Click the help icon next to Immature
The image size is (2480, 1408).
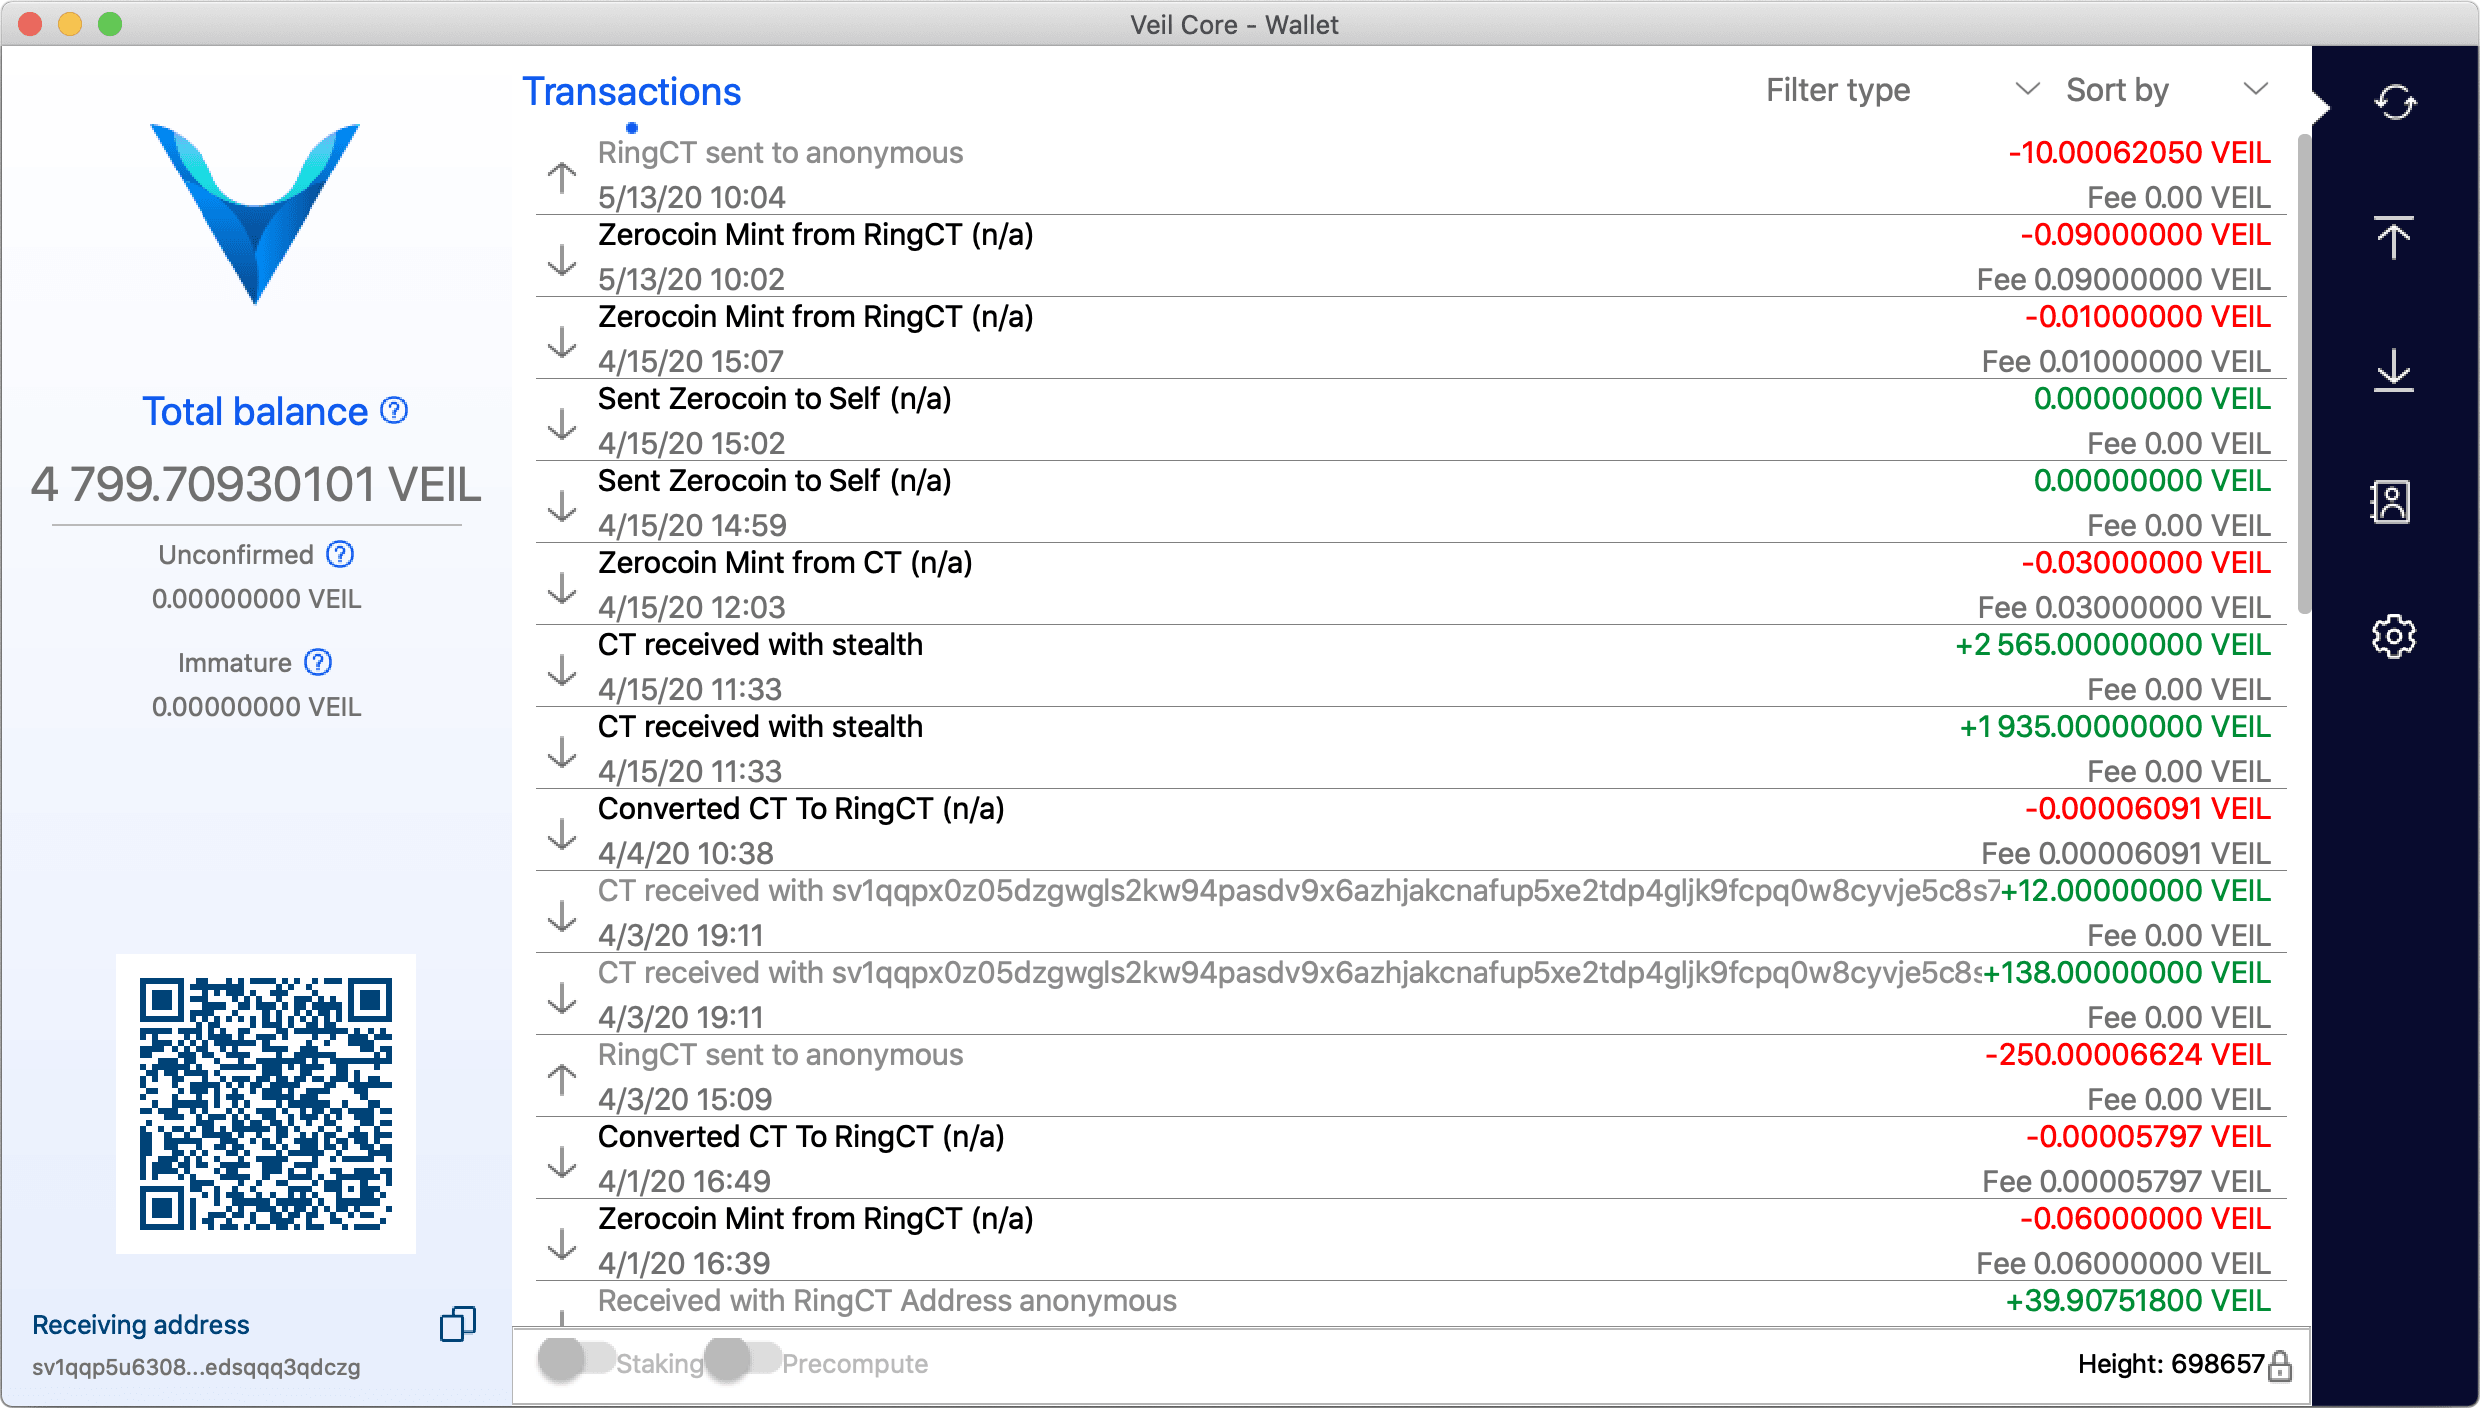pos(318,662)
